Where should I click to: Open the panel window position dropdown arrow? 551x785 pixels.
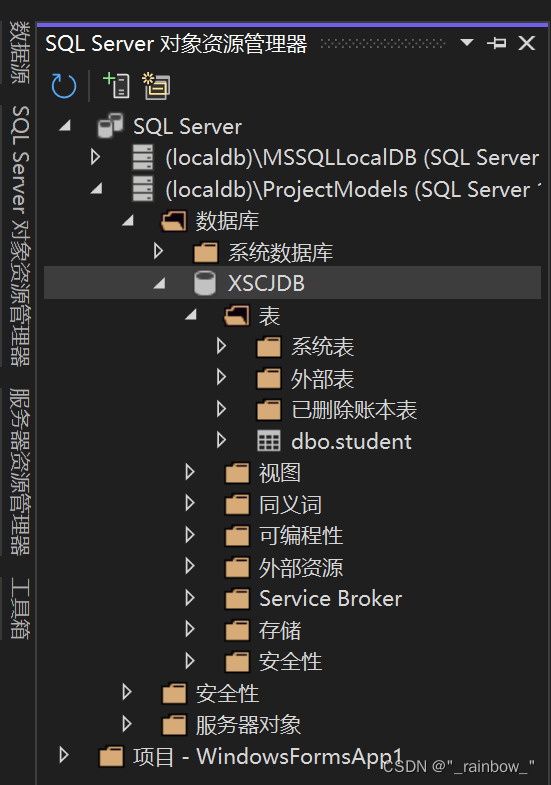(x=467, y=43)
